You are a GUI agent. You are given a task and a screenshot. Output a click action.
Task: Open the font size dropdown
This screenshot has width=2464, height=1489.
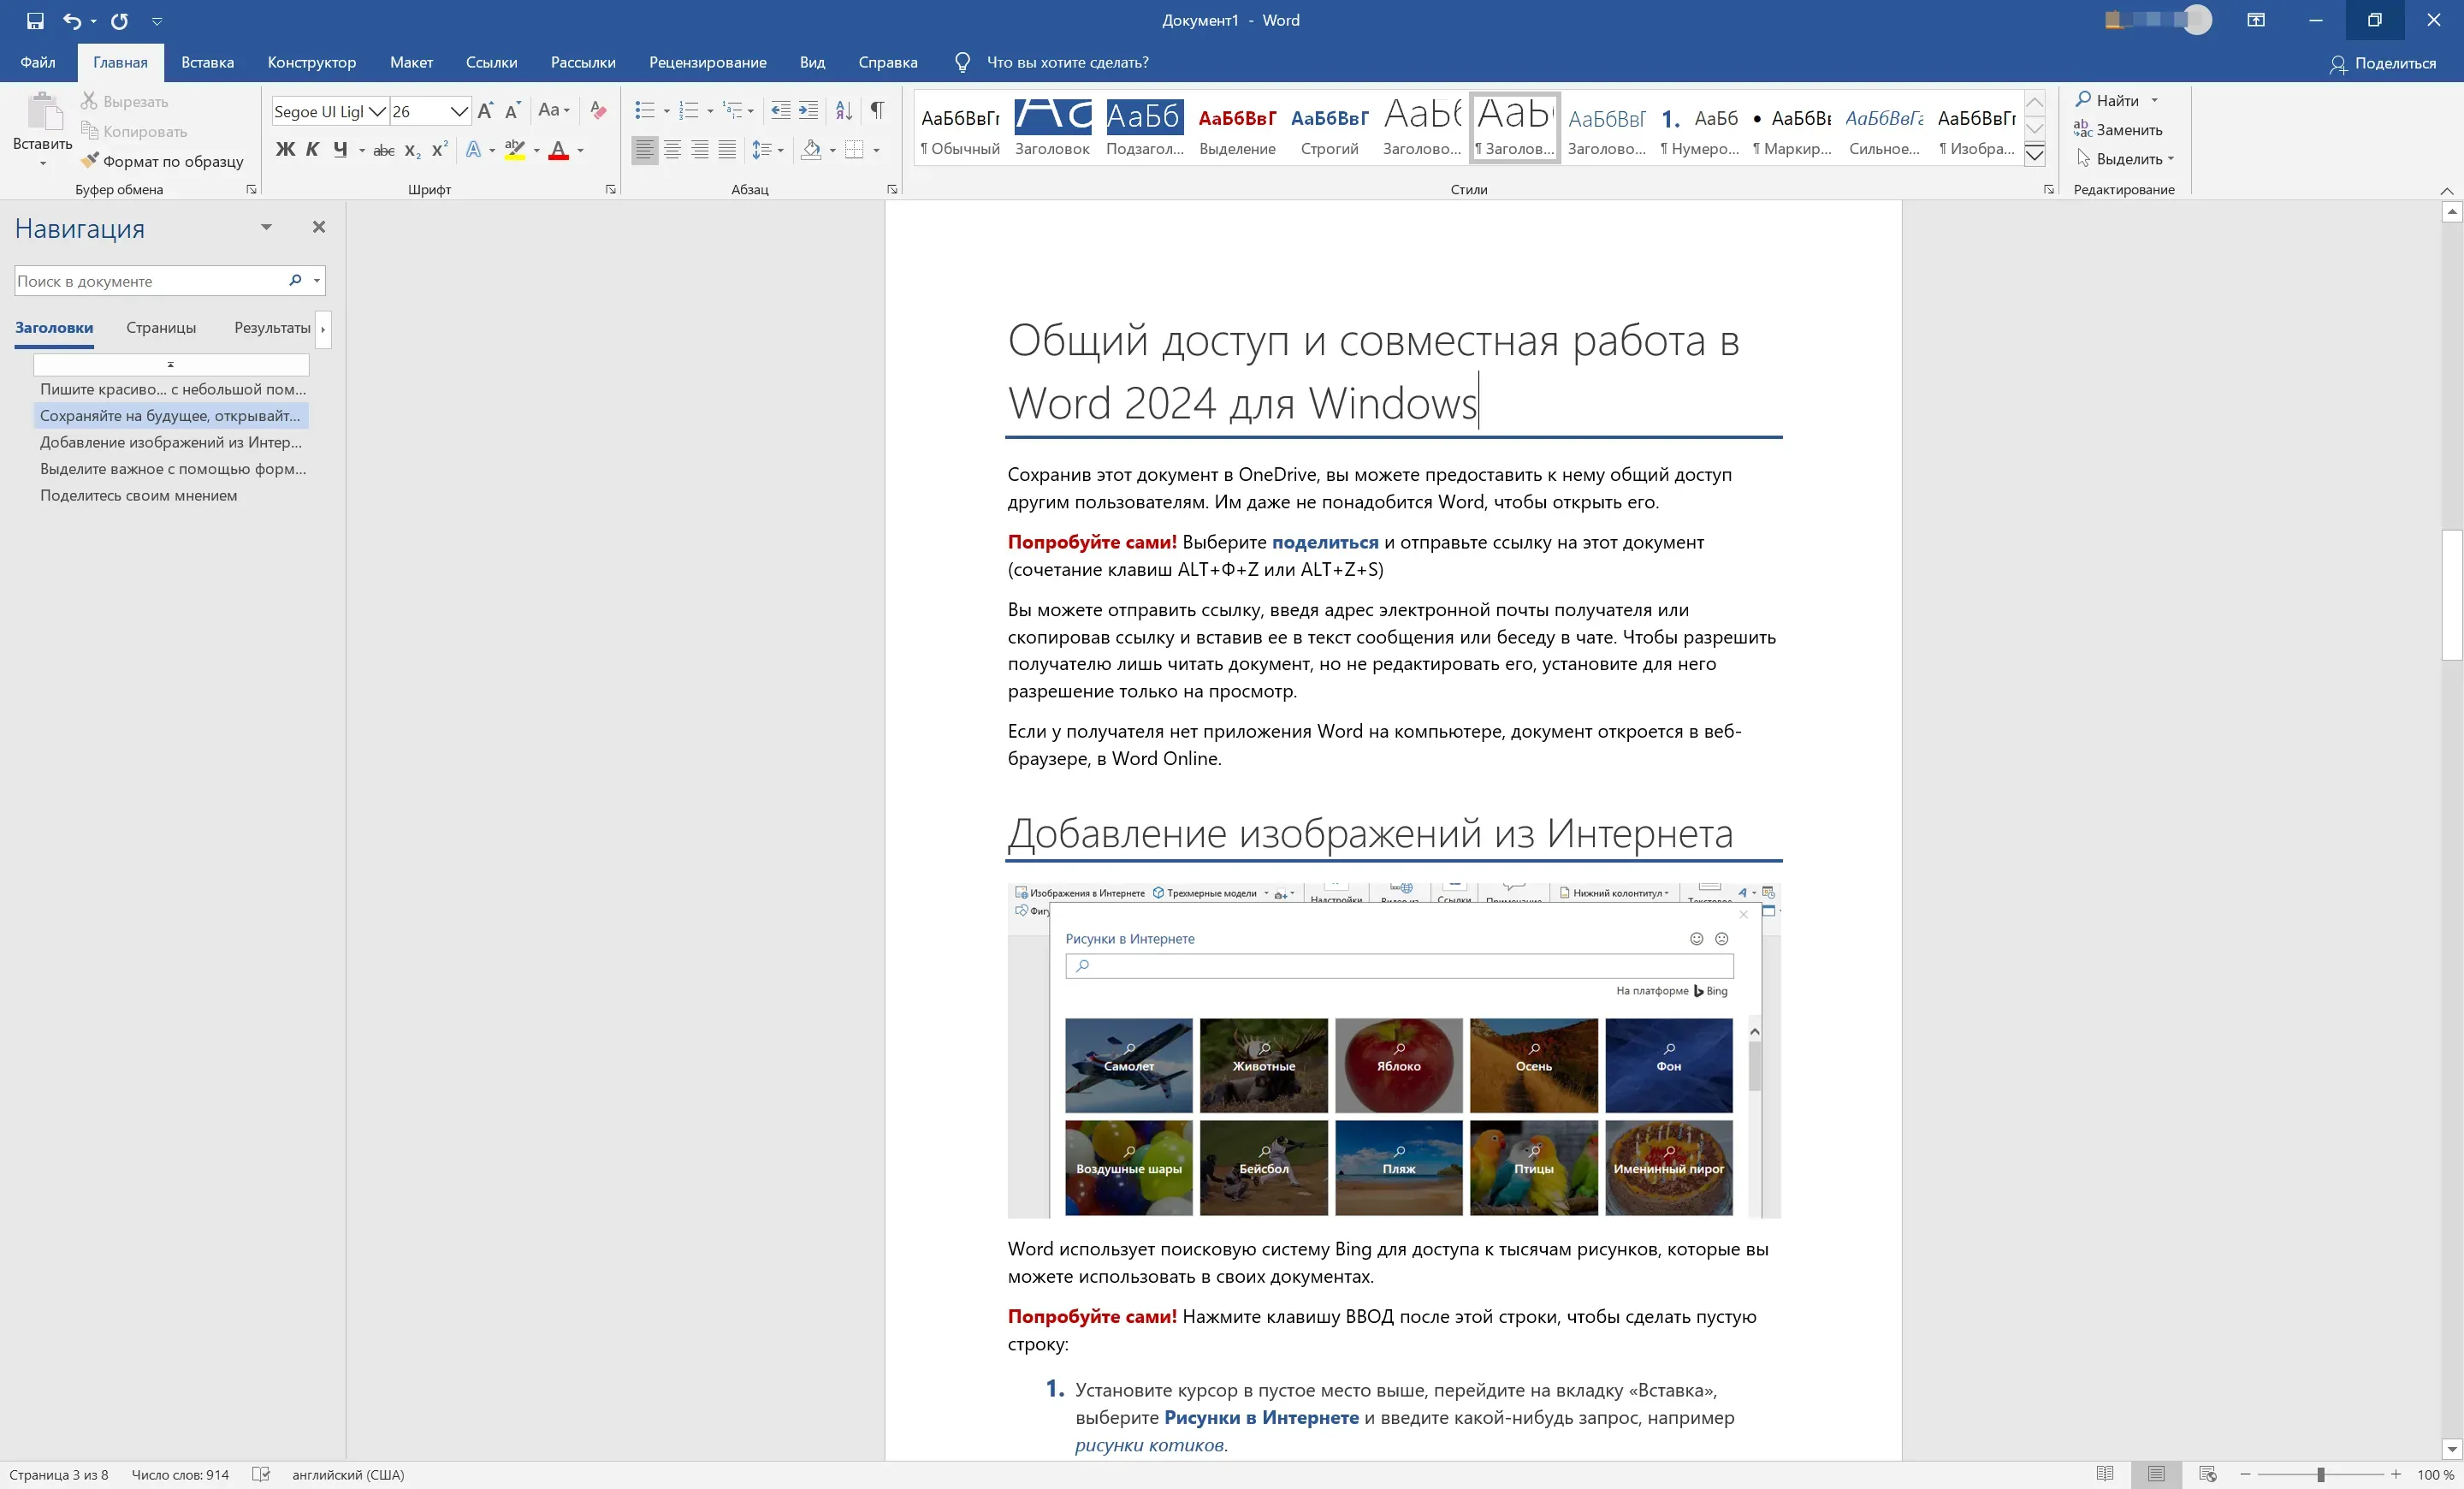(459, 111)
